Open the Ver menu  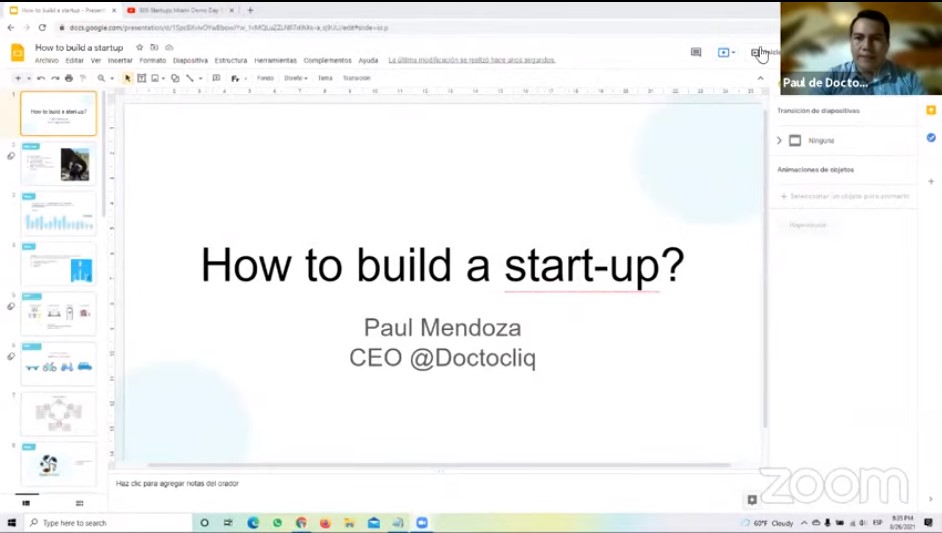[96, 61]
